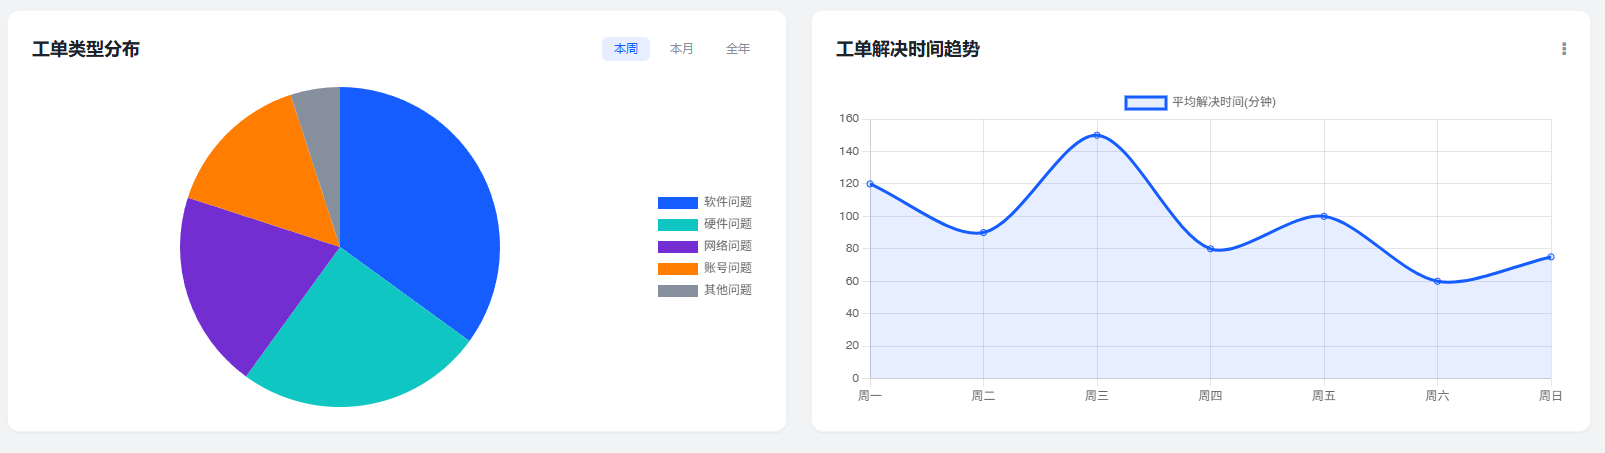Viewport: 1605px width, 453px height.
Task: Switch to the 全年 tab
Action: (x=738, y=49)
